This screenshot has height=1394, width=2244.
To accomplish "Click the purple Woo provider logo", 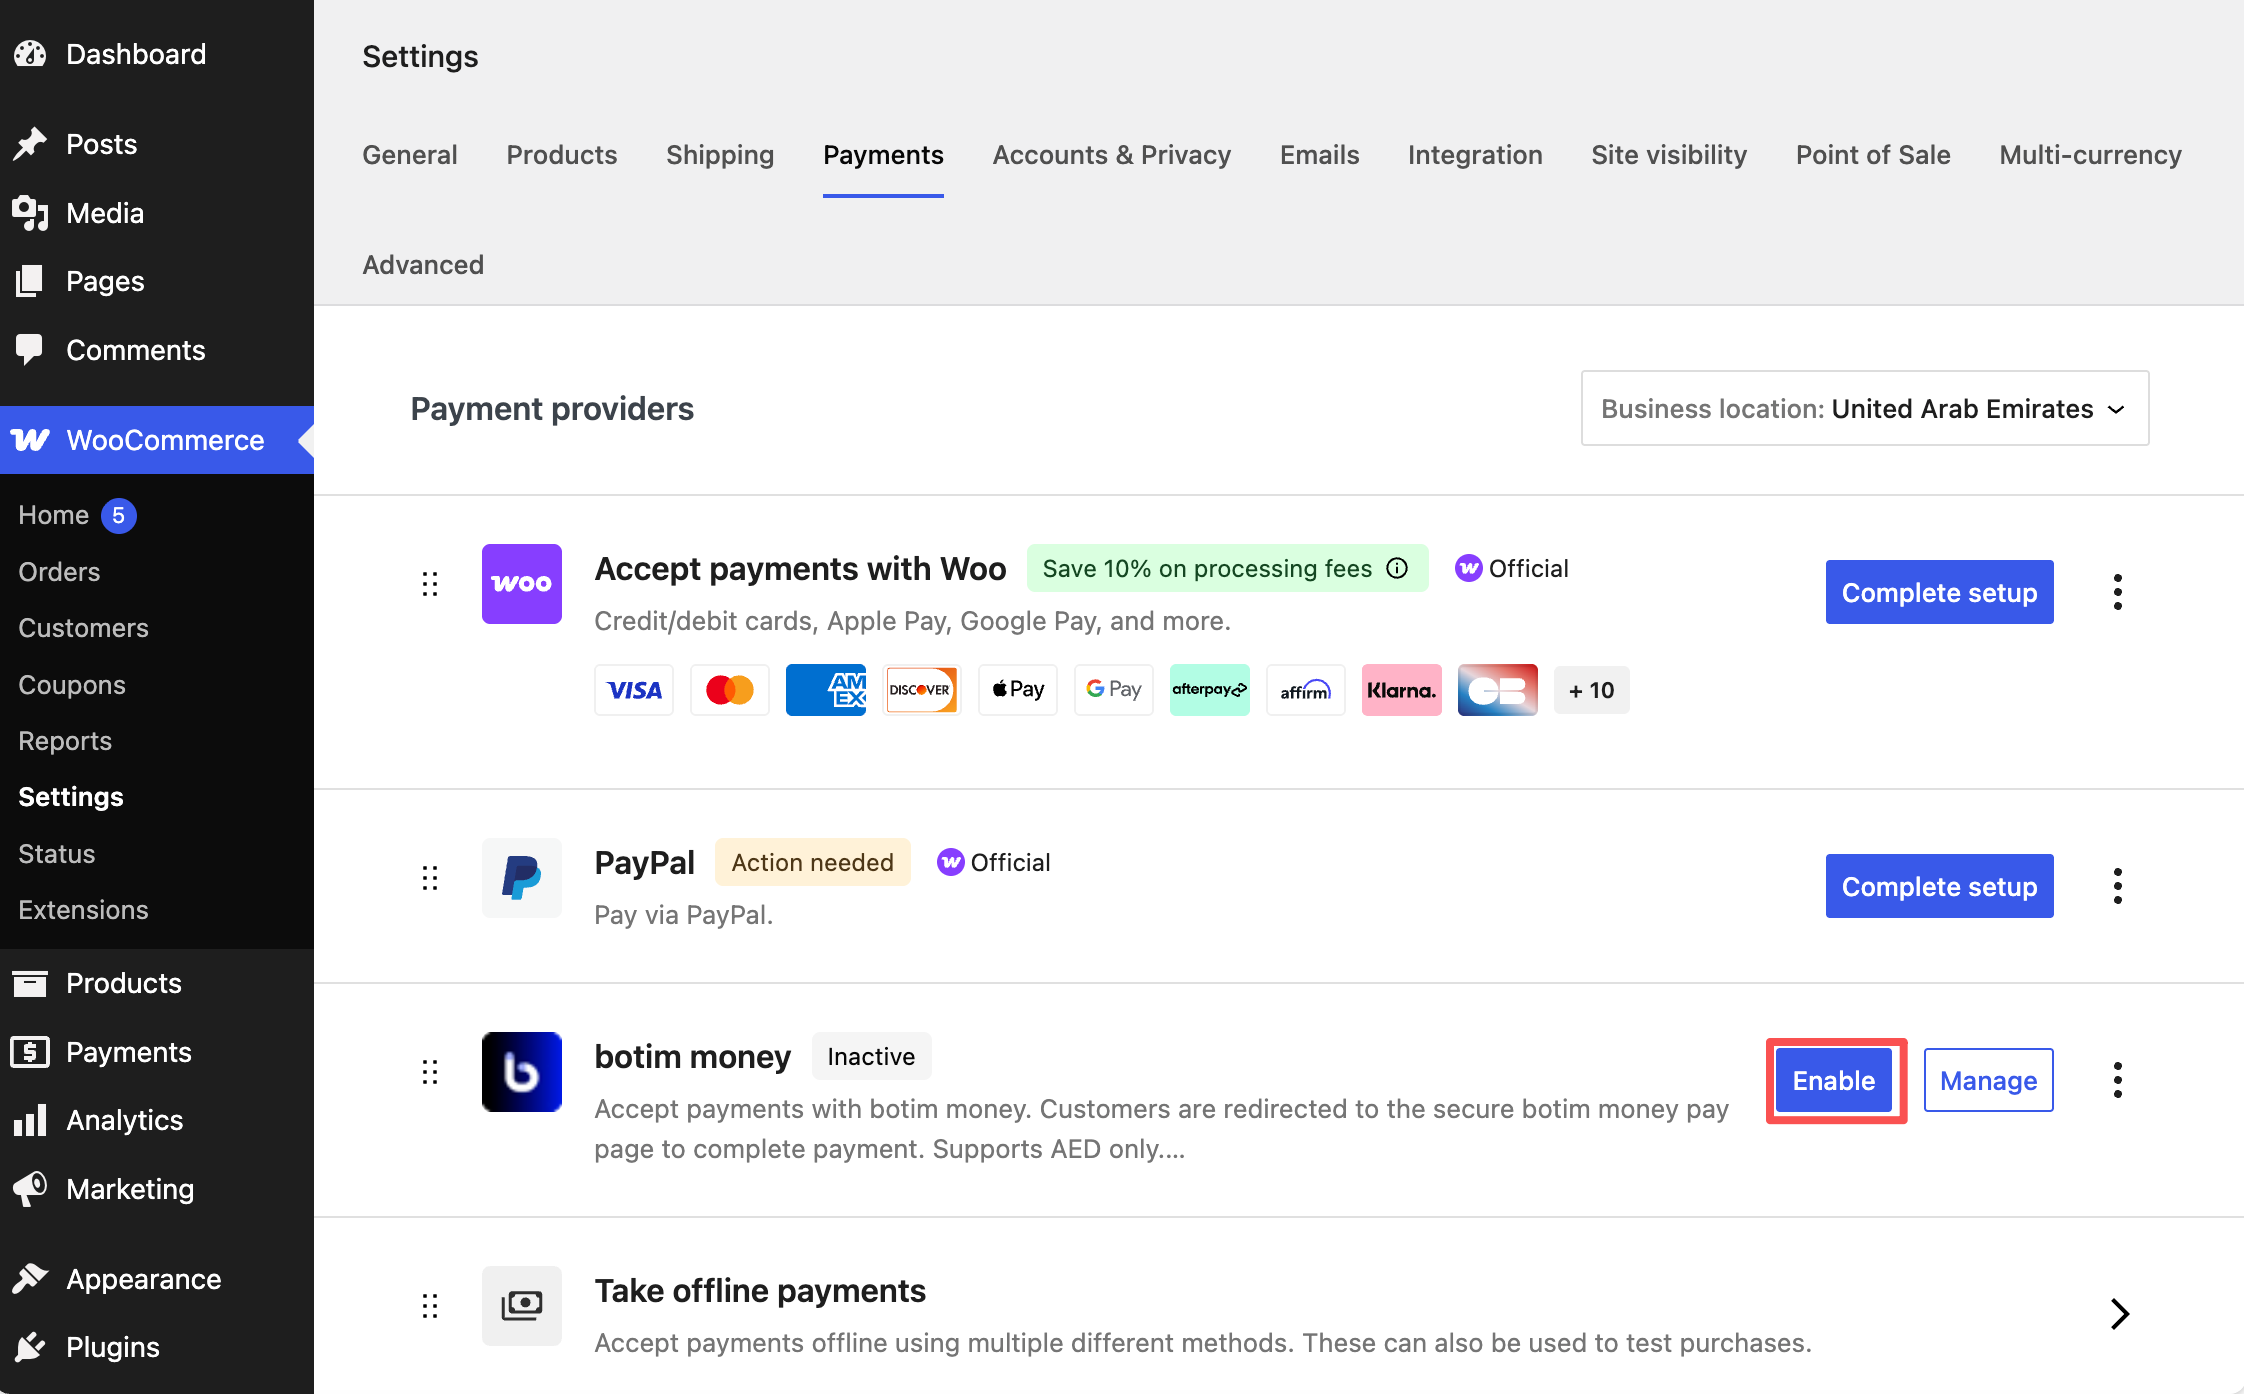I will click(522, 584).
